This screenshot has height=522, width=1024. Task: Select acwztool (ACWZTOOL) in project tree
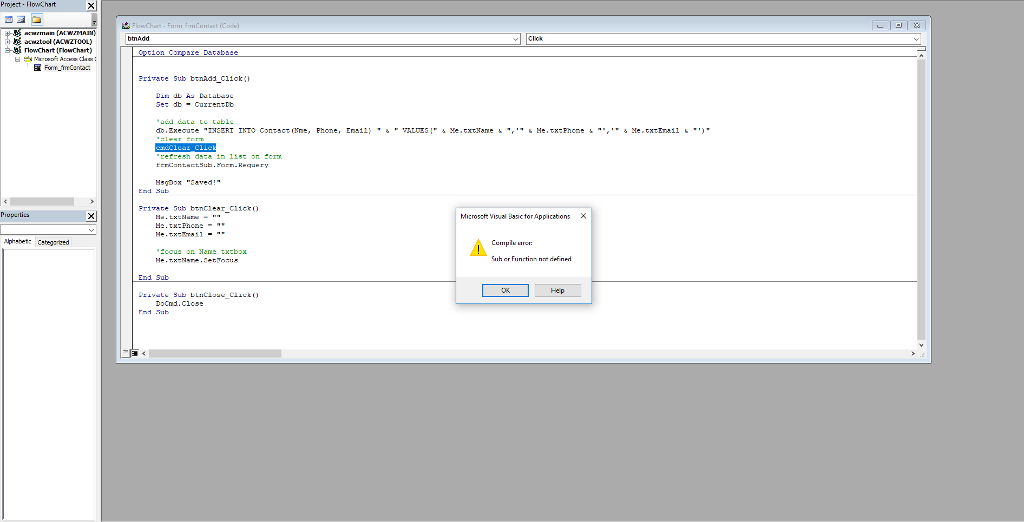click(58, 41)
